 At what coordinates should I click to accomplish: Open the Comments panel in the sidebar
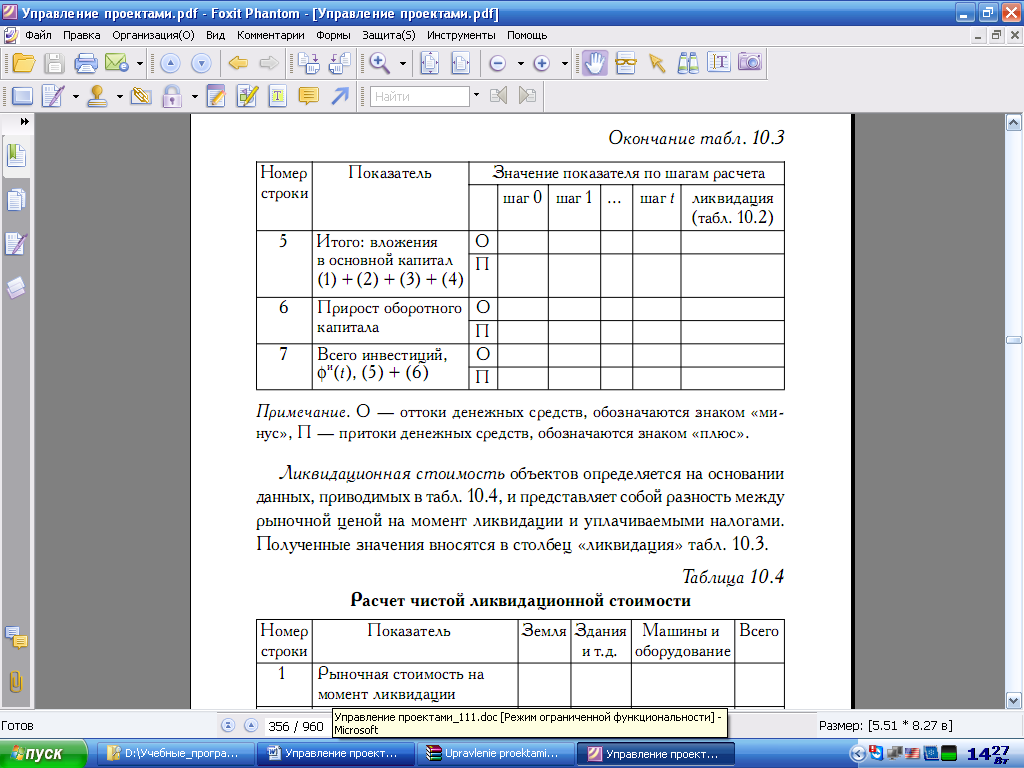click(x=16, y=637)
